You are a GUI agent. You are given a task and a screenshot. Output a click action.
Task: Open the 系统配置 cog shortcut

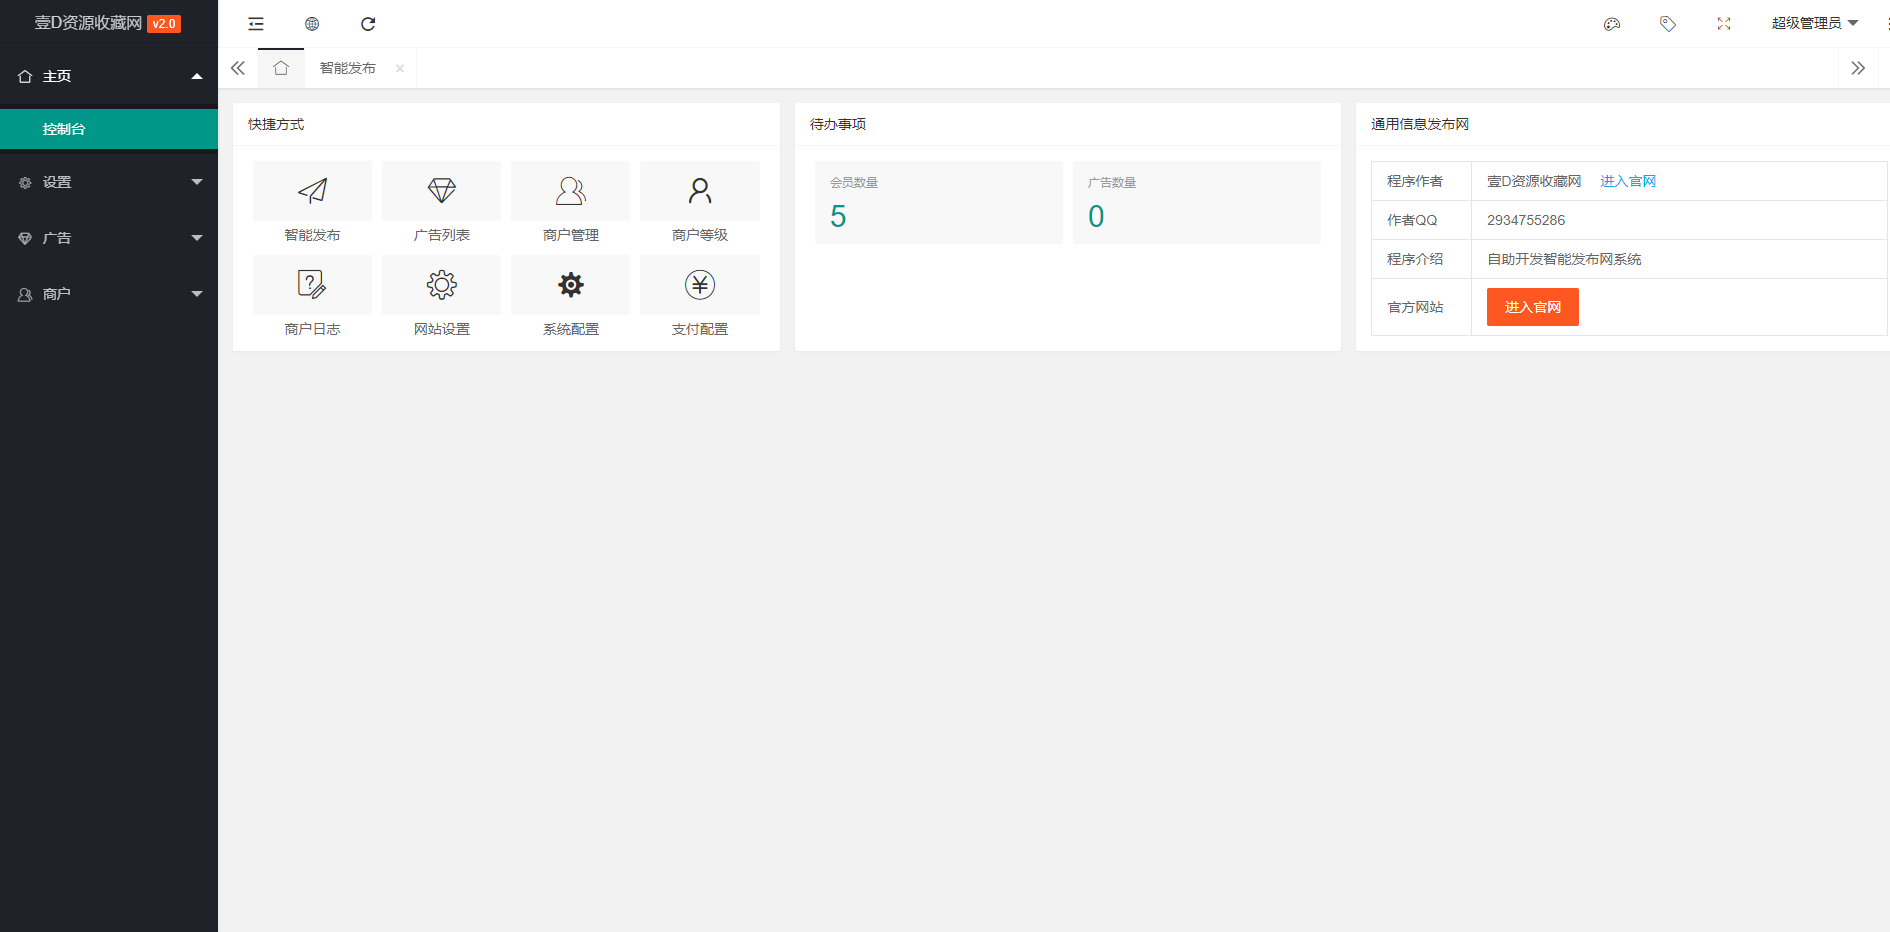coord(570,285)
